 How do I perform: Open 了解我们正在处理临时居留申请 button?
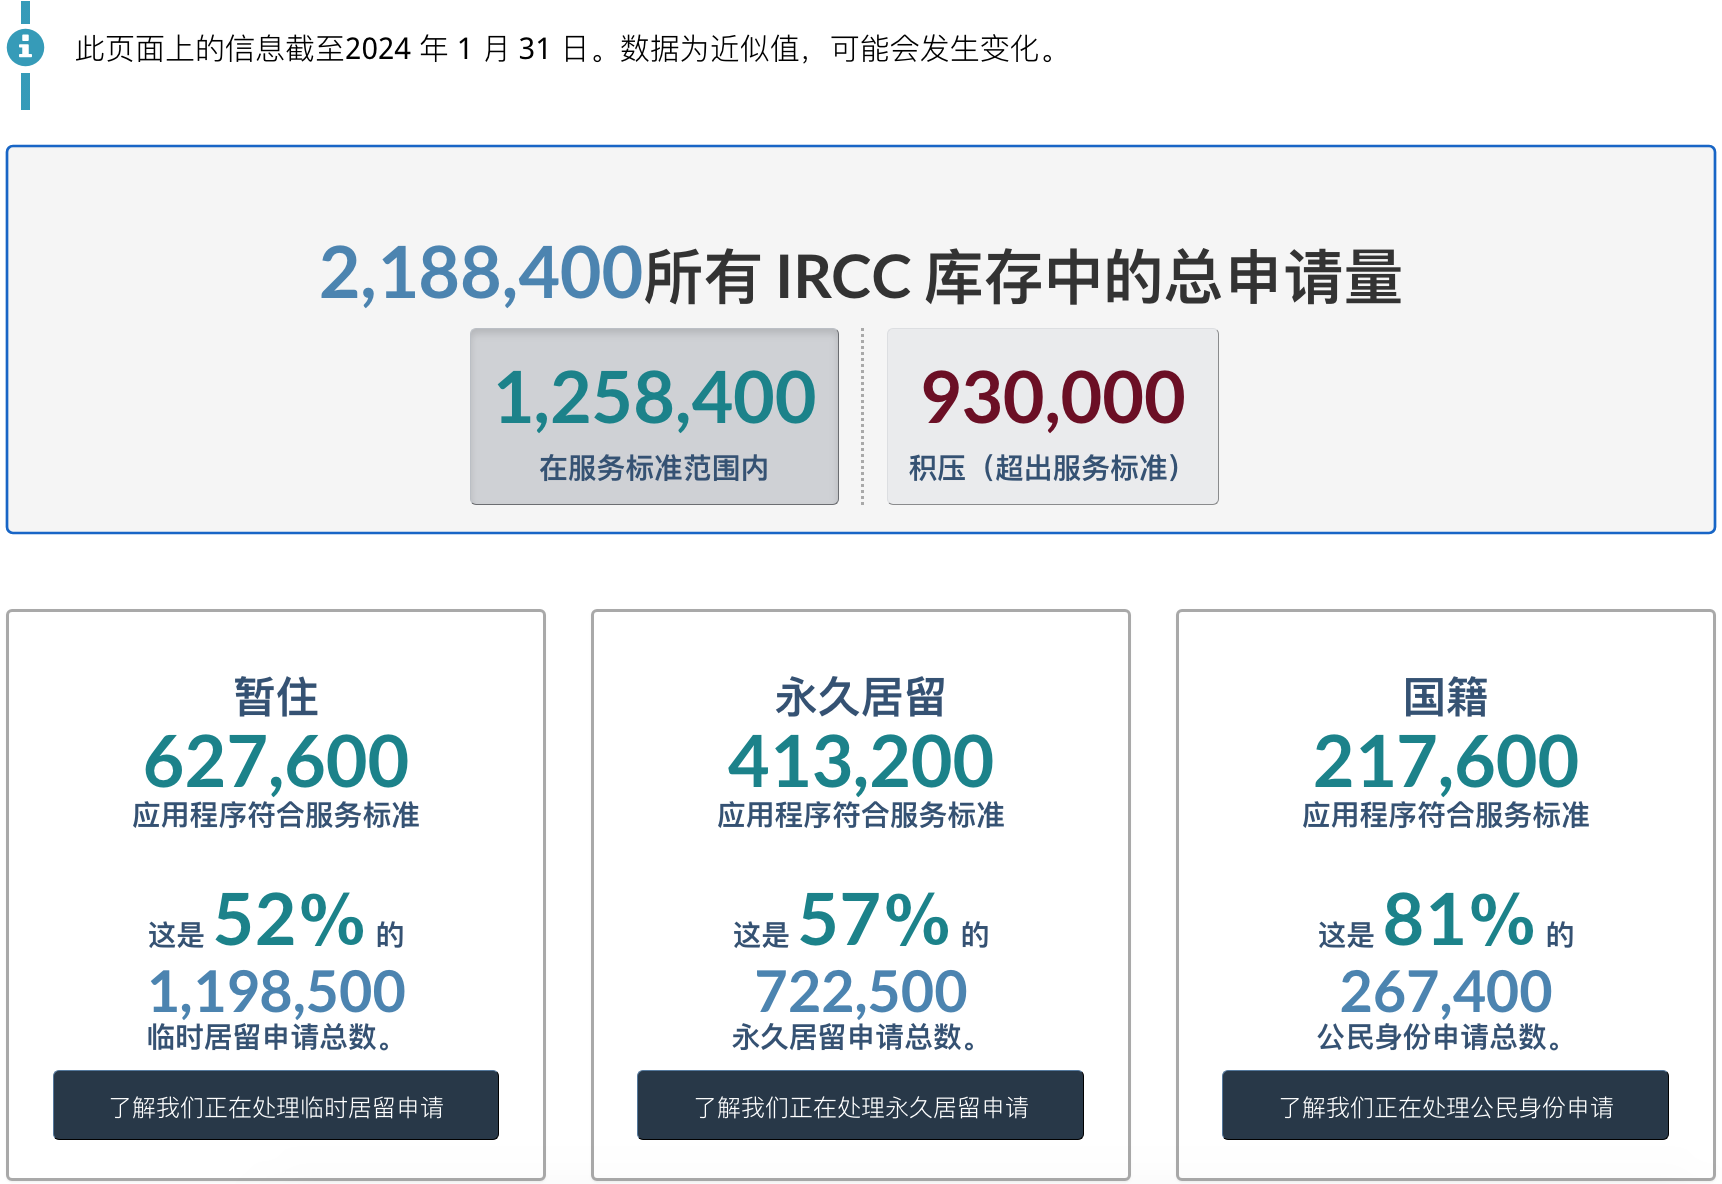click(x=276, y=1105)
